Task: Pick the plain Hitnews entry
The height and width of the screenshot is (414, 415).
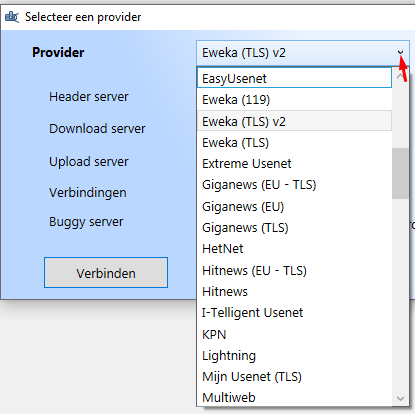Action: pyautogui.click(x=294, y=292)
